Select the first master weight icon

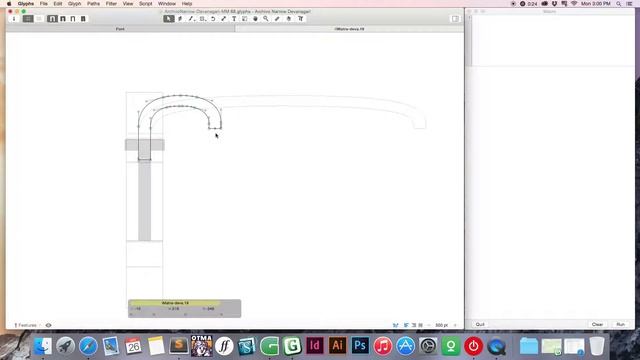[x=52, y=19]
